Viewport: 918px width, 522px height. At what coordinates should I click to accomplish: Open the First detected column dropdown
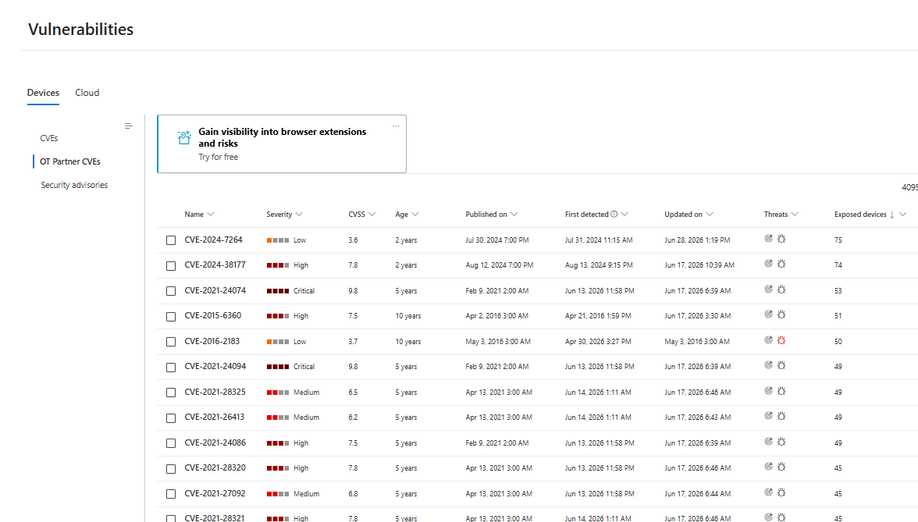coord(625,214)
